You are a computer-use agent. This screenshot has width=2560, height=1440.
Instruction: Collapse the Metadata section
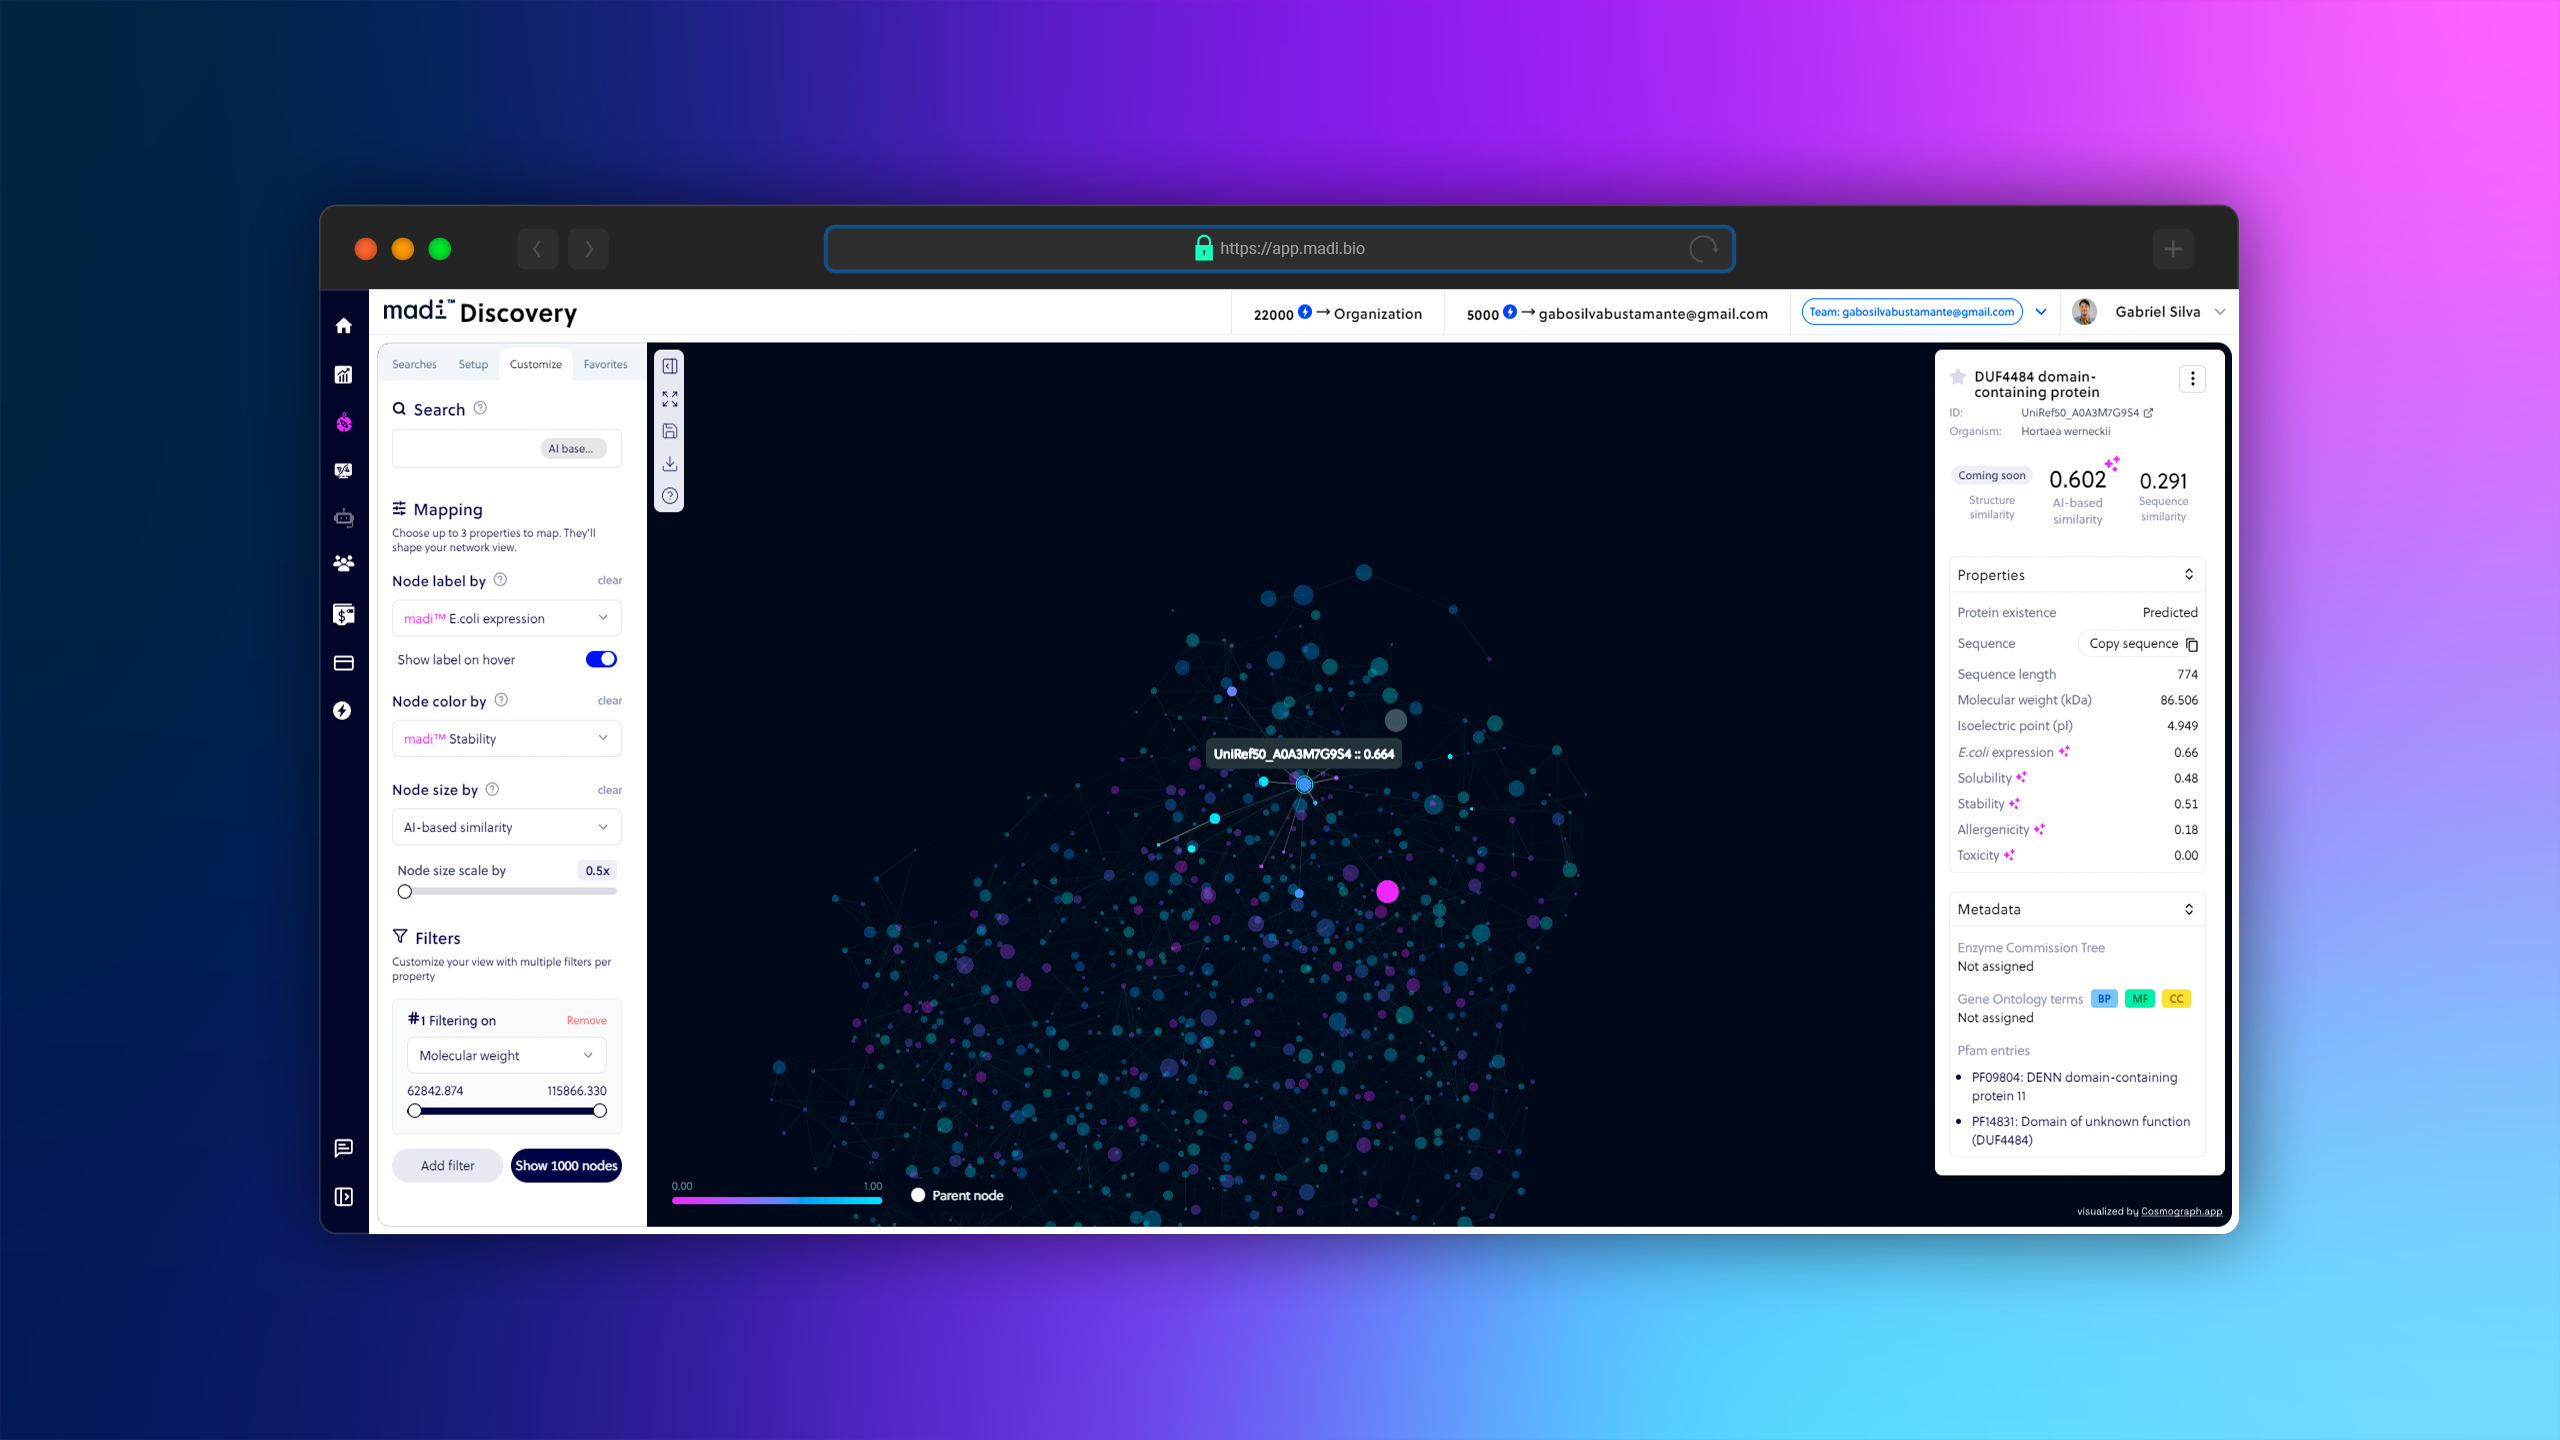(x=2189, y=909)
